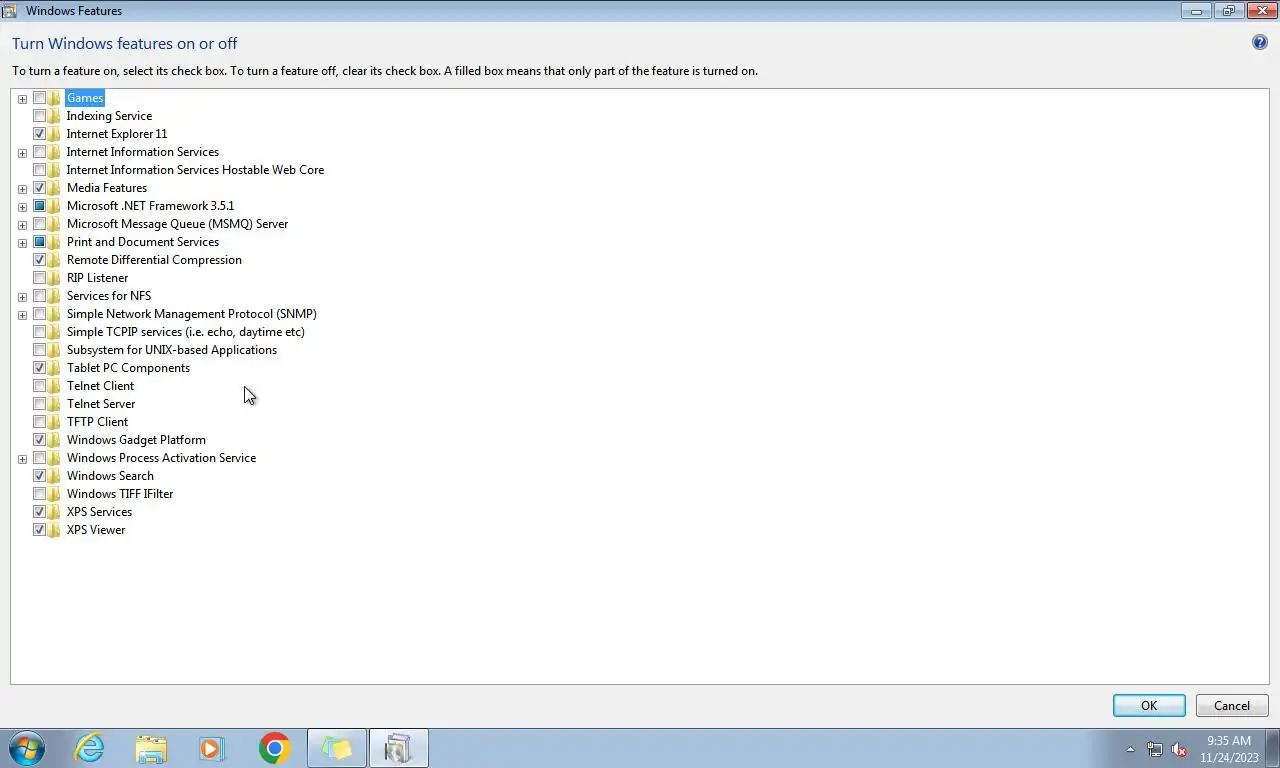This screenshot has height=768, width=1280.
Task: Open the Windows Start menu
Action: (27, 748)
